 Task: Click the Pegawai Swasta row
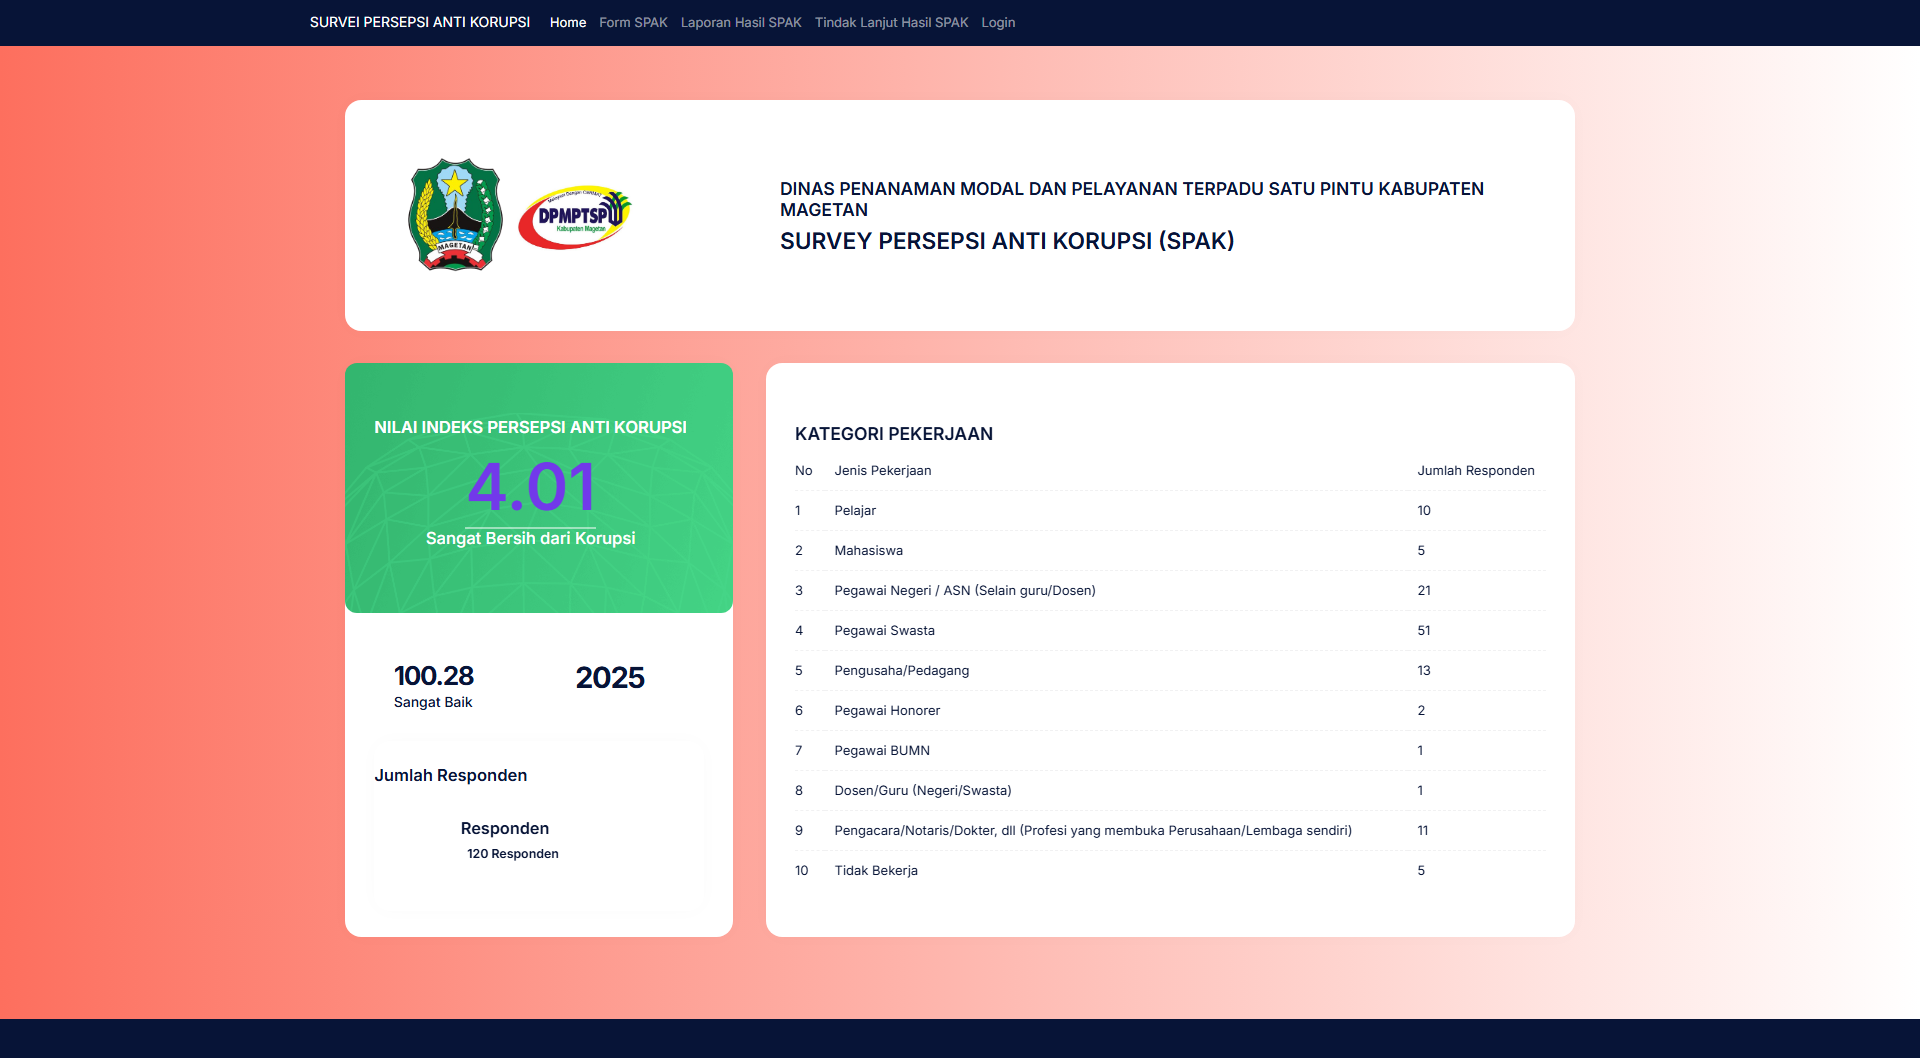click(884, 631)
